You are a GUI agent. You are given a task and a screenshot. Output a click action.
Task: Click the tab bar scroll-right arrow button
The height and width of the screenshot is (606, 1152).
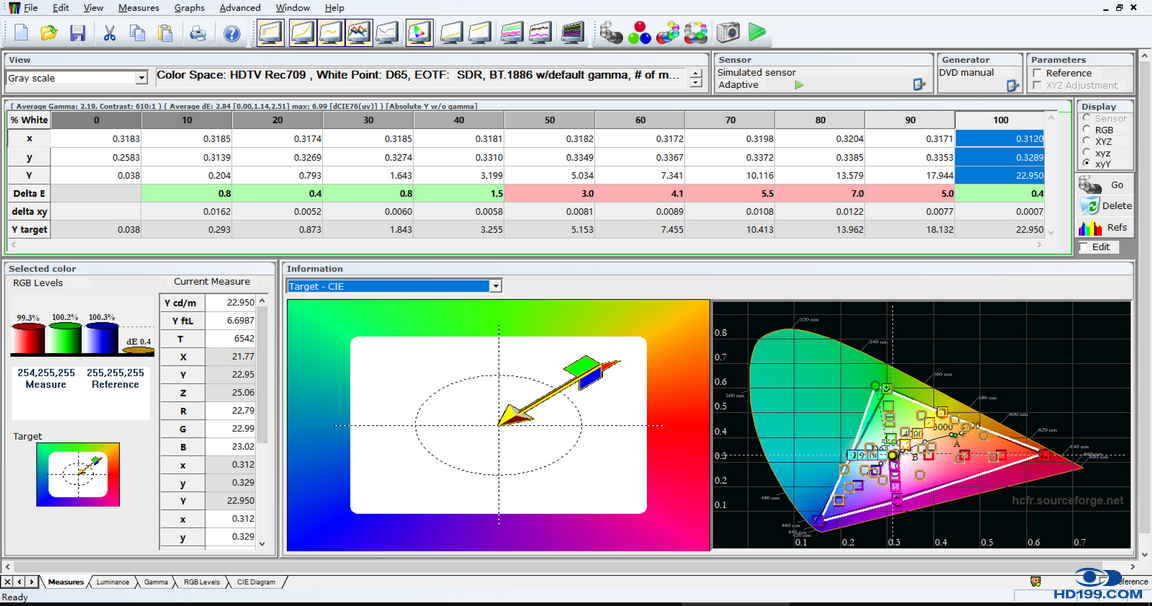tap(32, 582)
